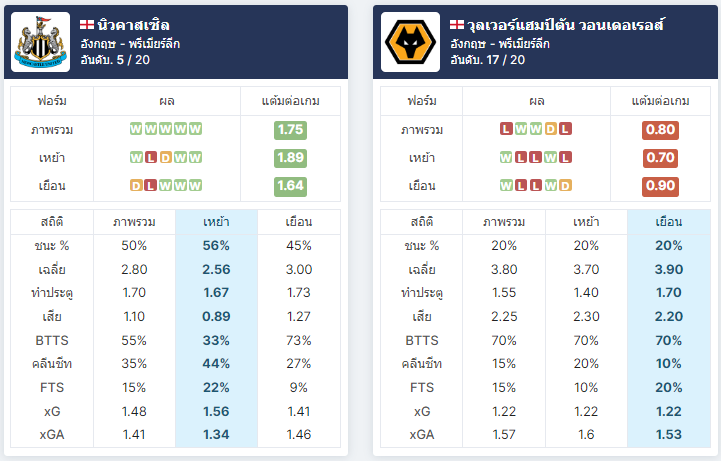Click the first red L badge in Wolves' ภาพรวม row
Viewport: 721px width, 461px height.
[x=506, y=129]
